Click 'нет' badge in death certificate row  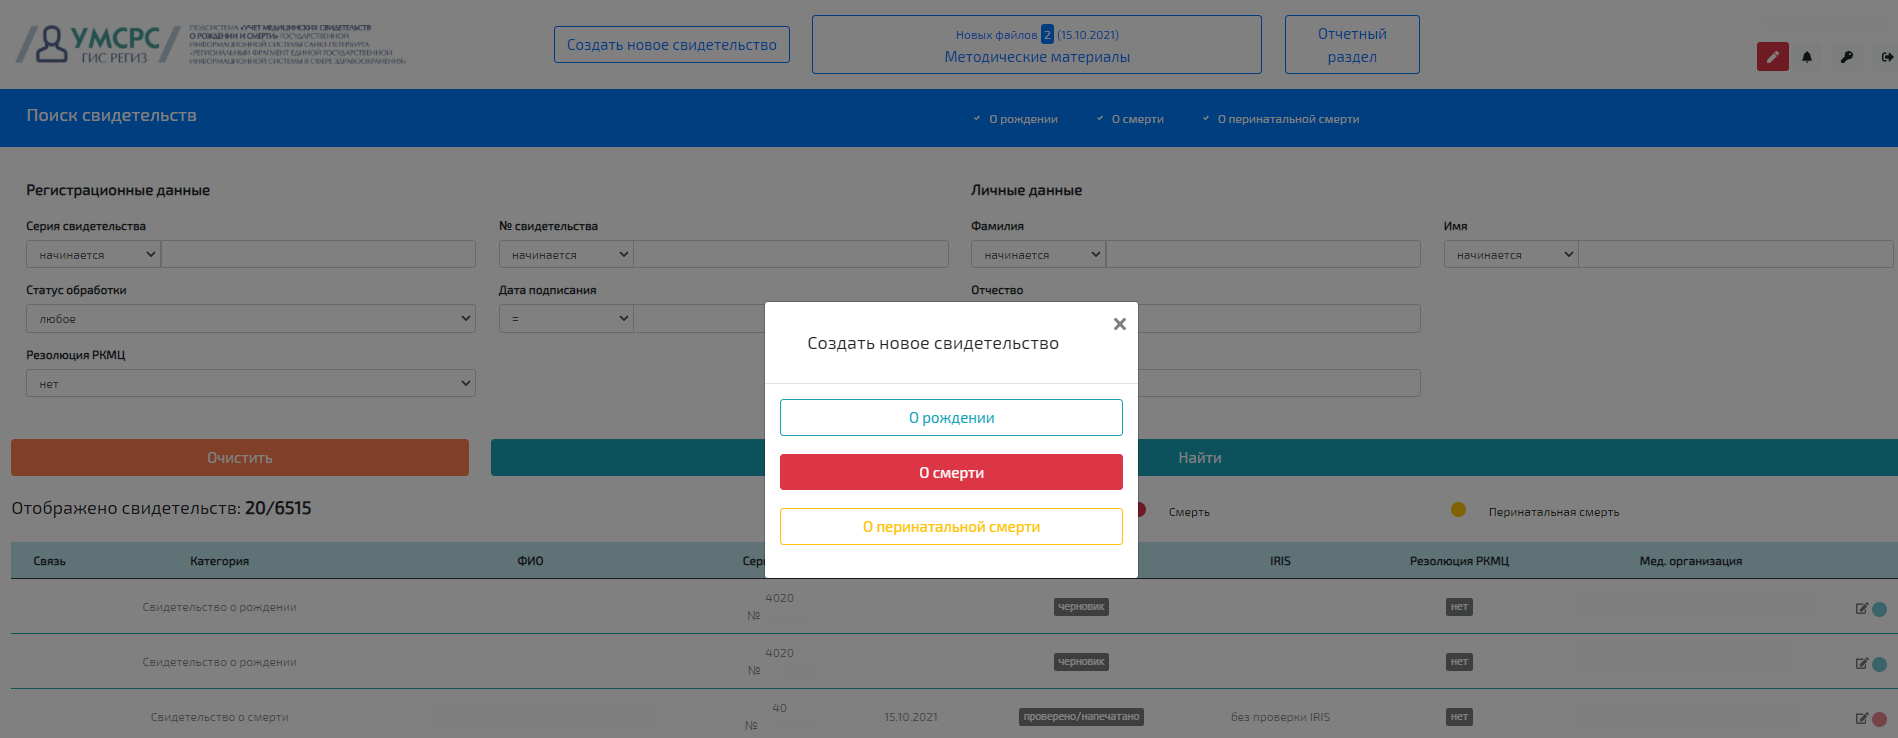(1459, 717)
